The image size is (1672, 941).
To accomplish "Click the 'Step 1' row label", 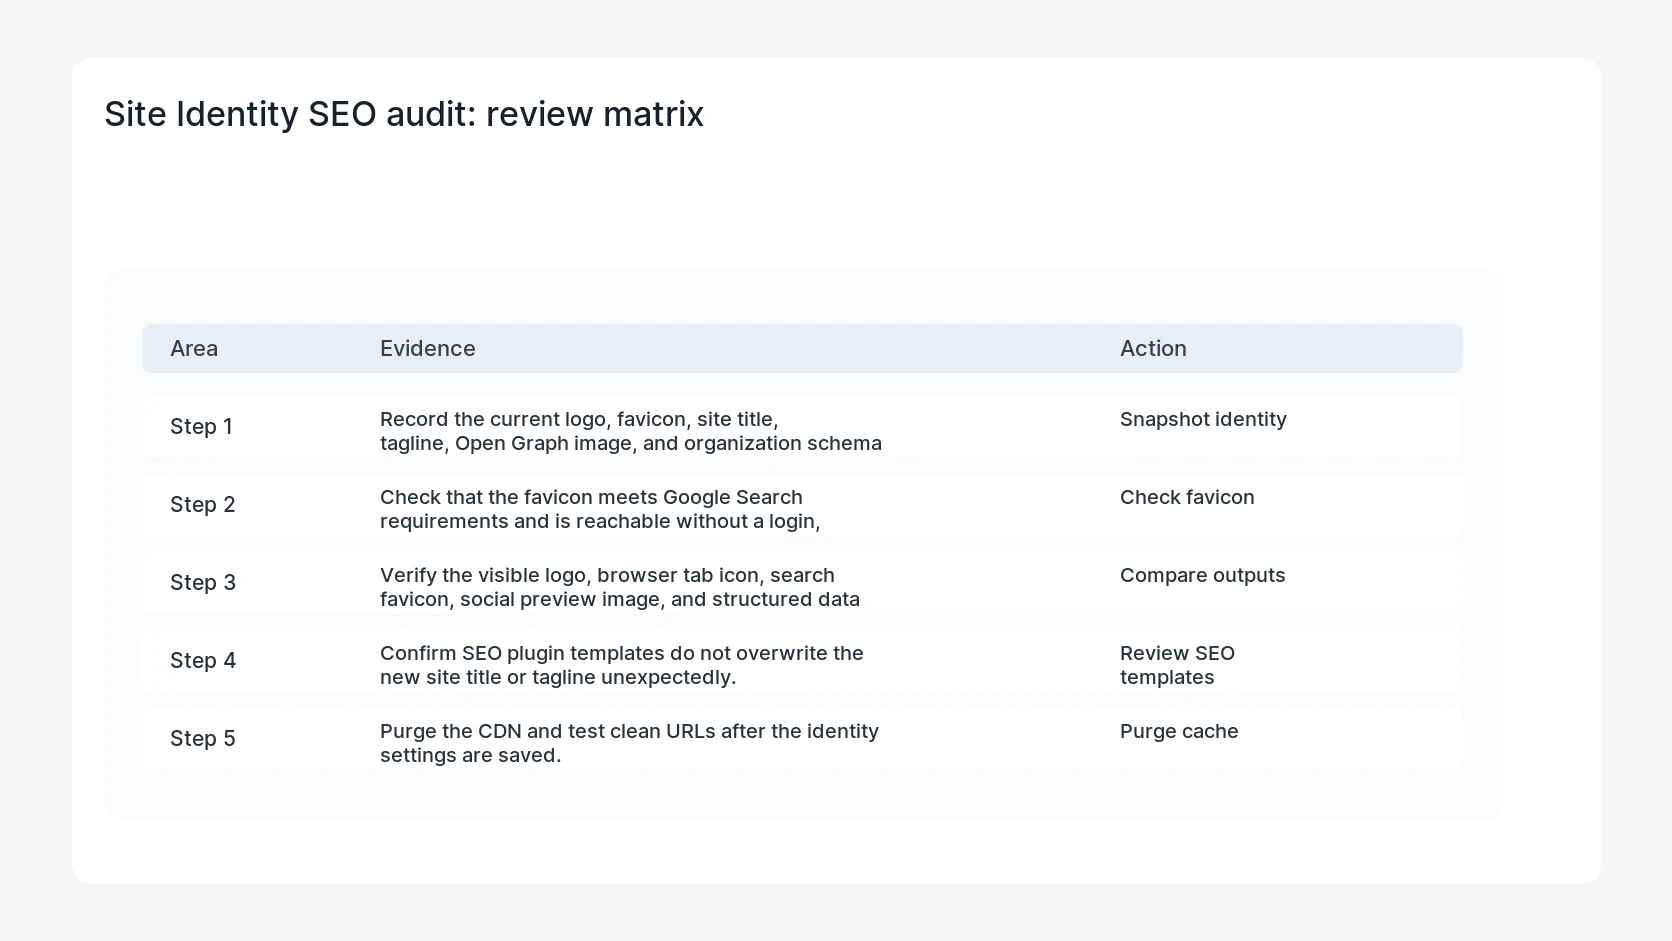I will pos(201,426).
